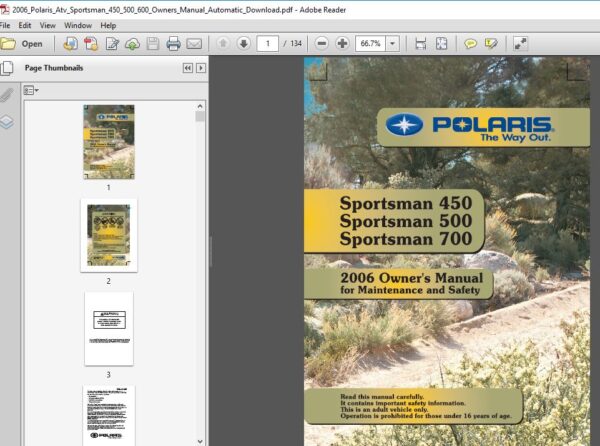Click the 'Page Thumbnails' panel title
The image size is (600, 446).
click(54, 68)
